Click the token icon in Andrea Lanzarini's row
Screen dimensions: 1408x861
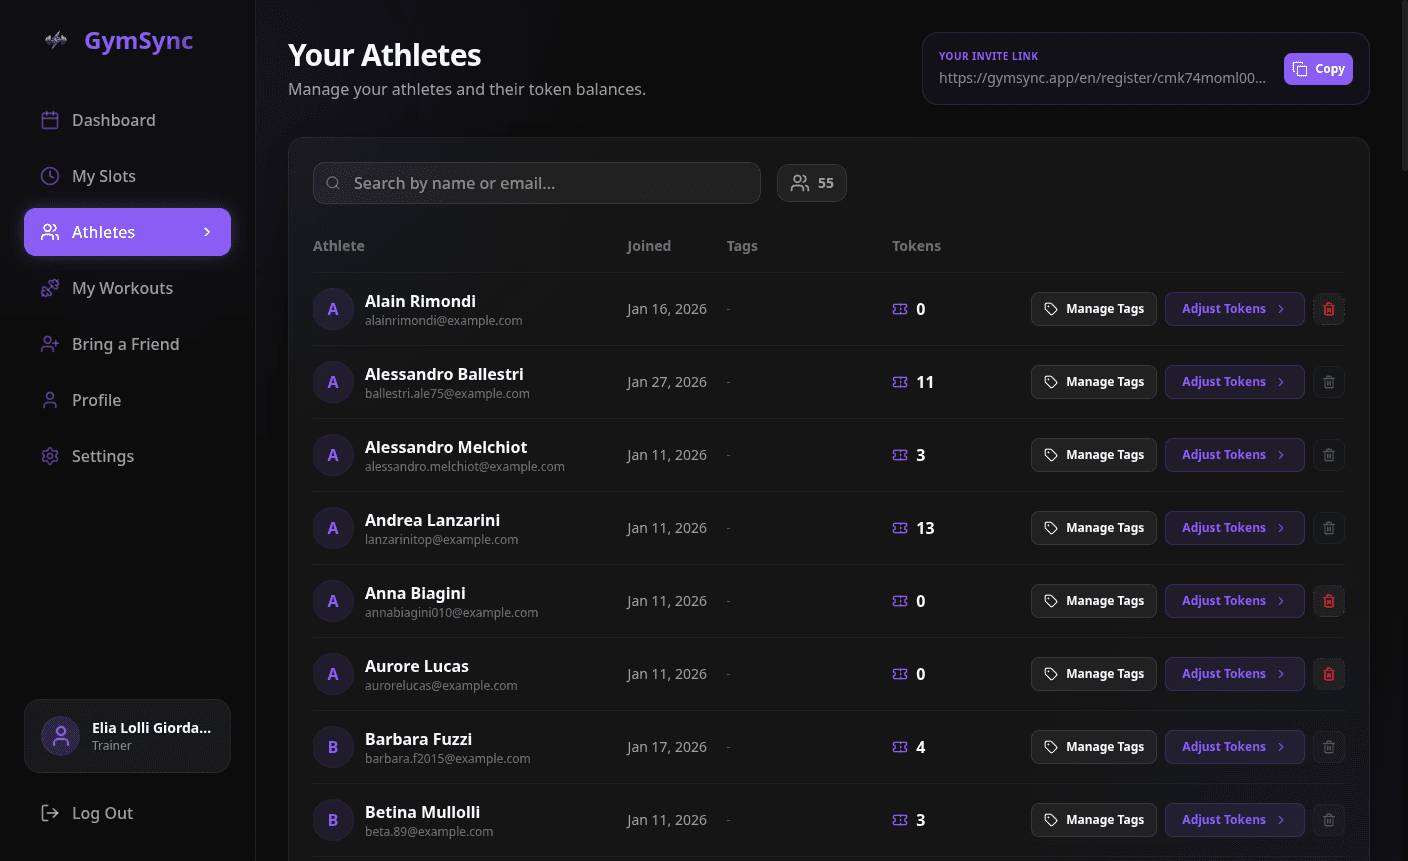[x=900, y=528]
